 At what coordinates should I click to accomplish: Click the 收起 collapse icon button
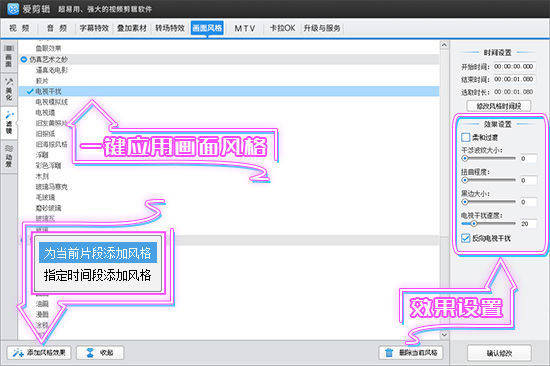(x=100, y=352)
